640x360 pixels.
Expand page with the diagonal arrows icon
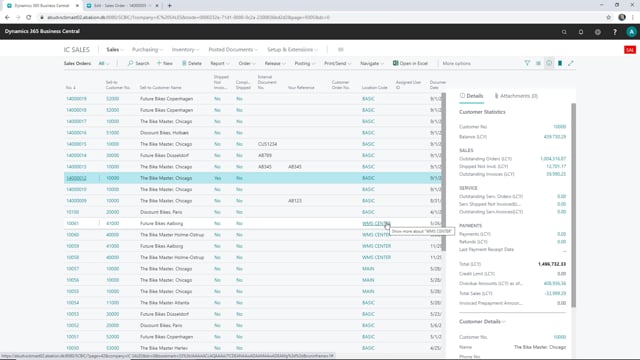coord(571,63)
